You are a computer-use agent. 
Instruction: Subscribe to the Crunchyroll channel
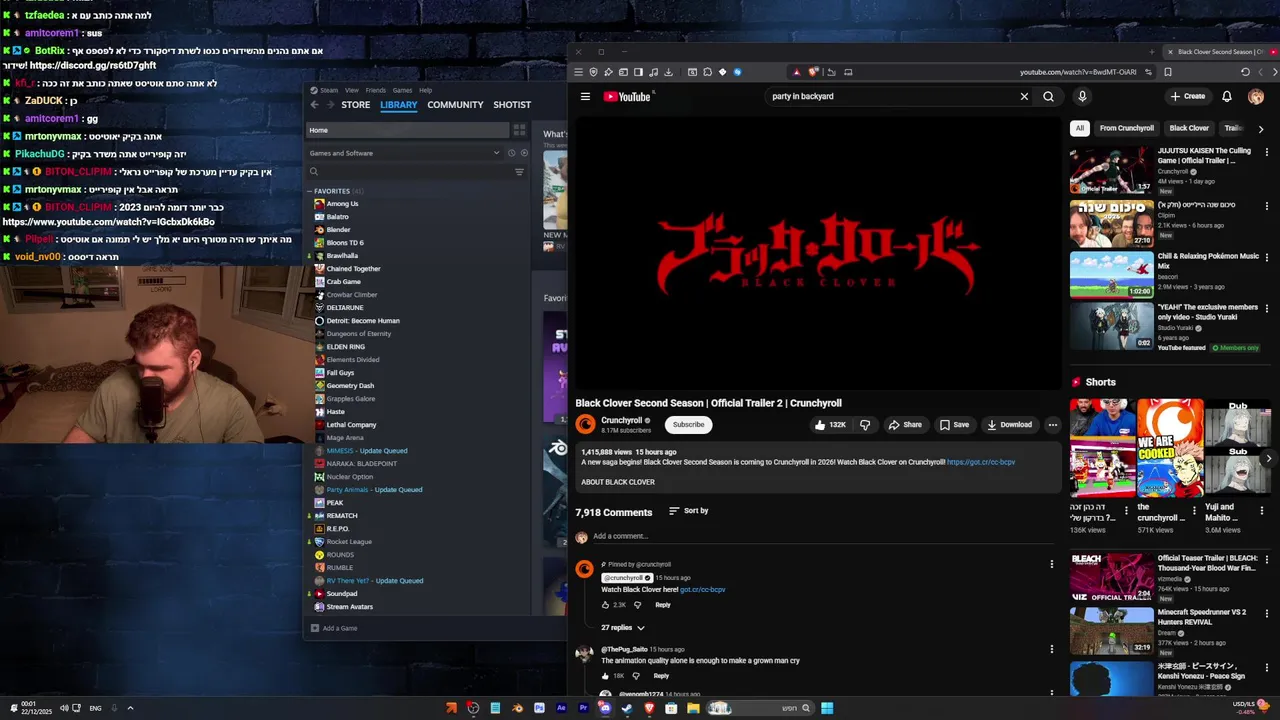point(688,425)
